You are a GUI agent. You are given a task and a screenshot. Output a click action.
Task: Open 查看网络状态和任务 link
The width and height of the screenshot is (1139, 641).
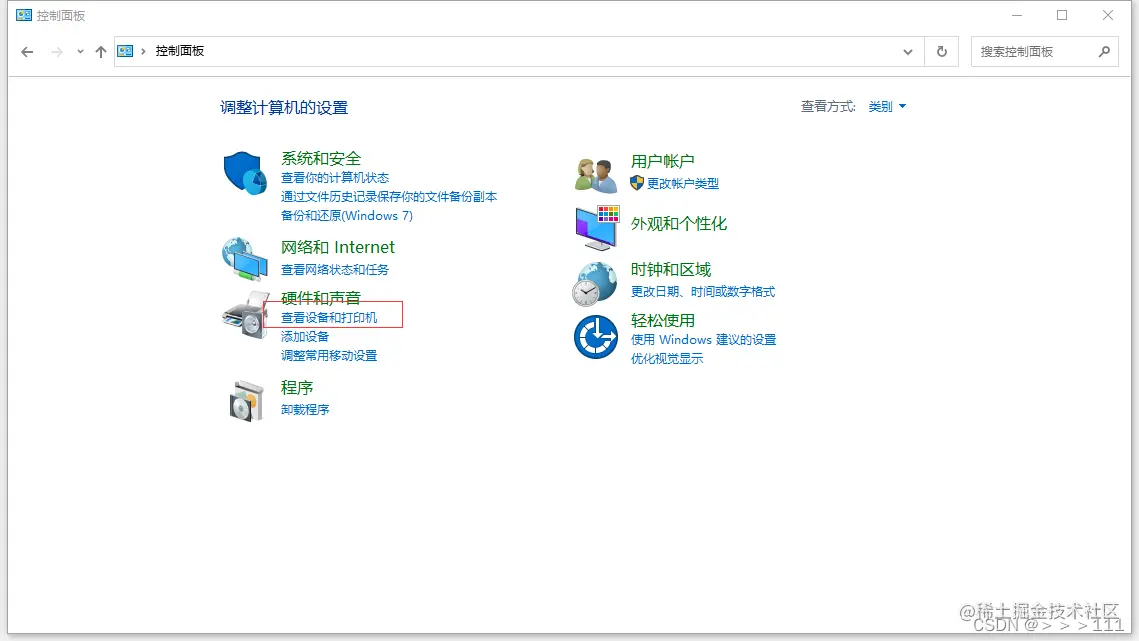pyautogui.click(x=335, y=270)
